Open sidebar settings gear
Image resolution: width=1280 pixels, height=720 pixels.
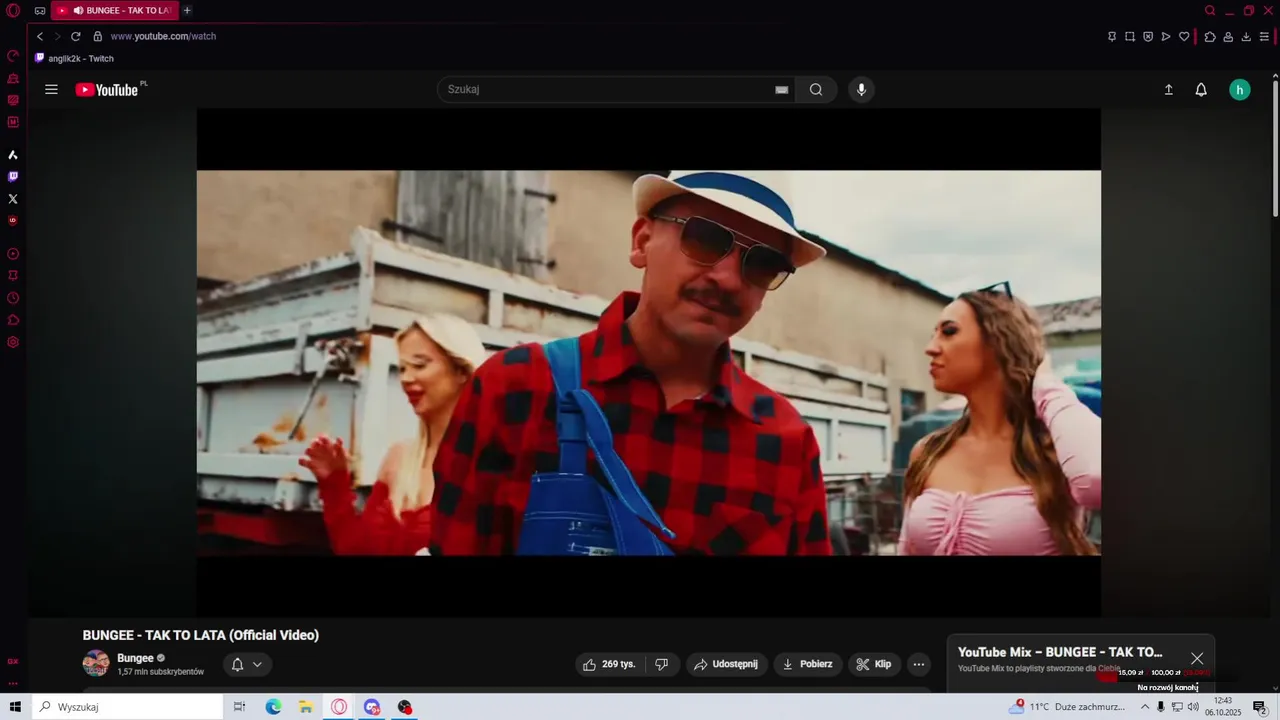pyautogui.click(x=13, y=342)
